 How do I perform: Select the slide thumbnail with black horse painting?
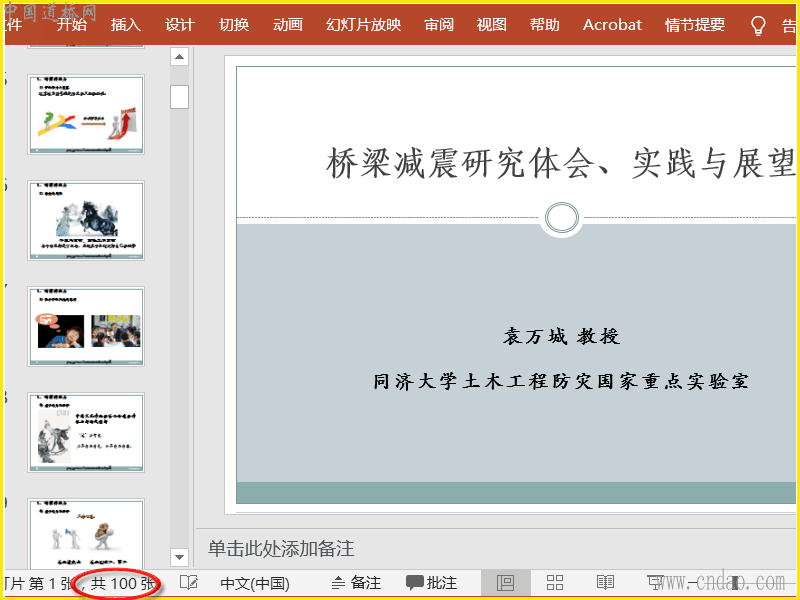point(86,220)
